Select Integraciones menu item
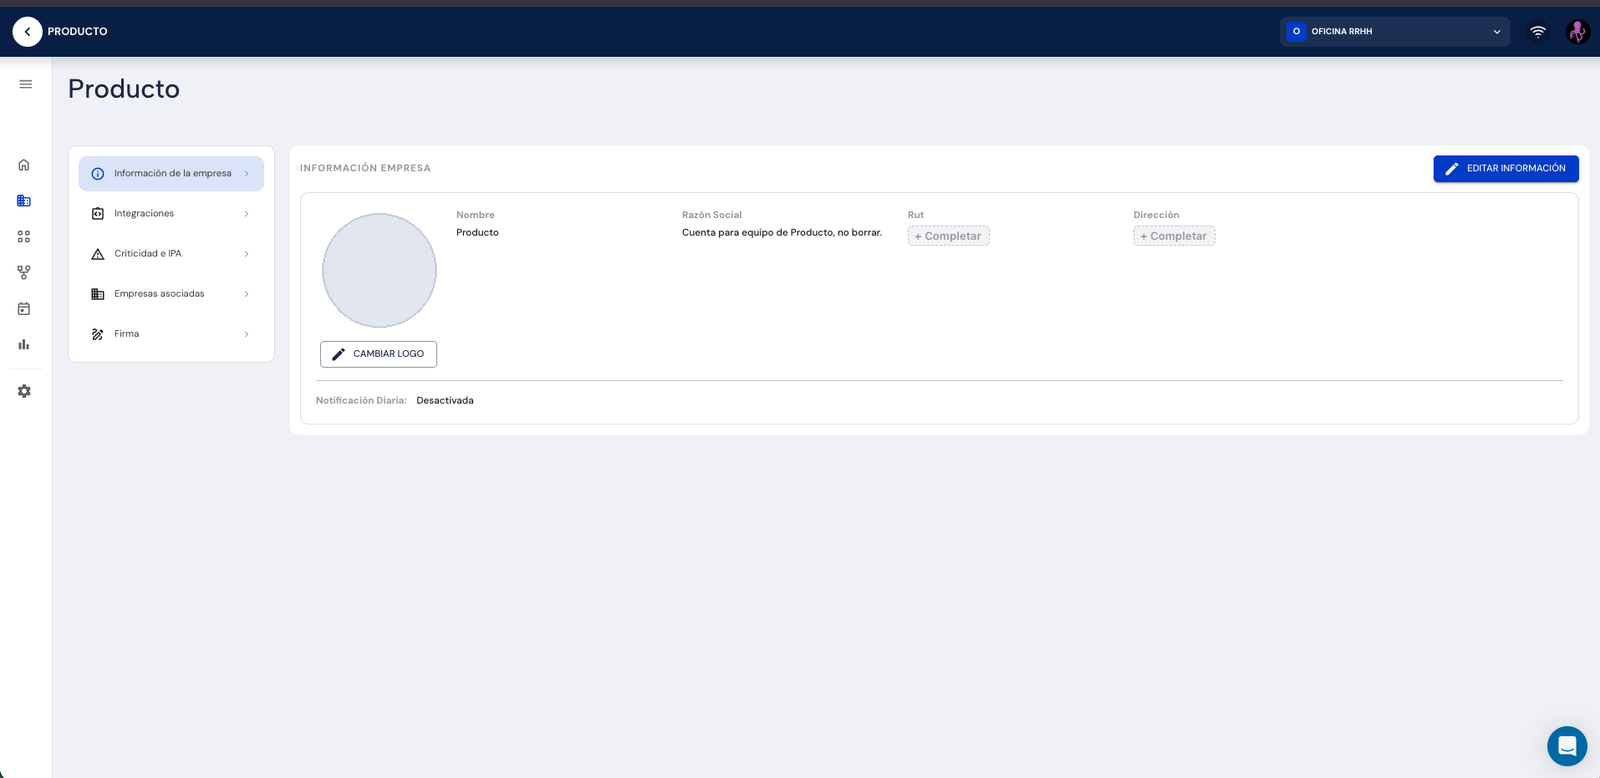The width and height of the screenshot is (1600, 778). 171,214
